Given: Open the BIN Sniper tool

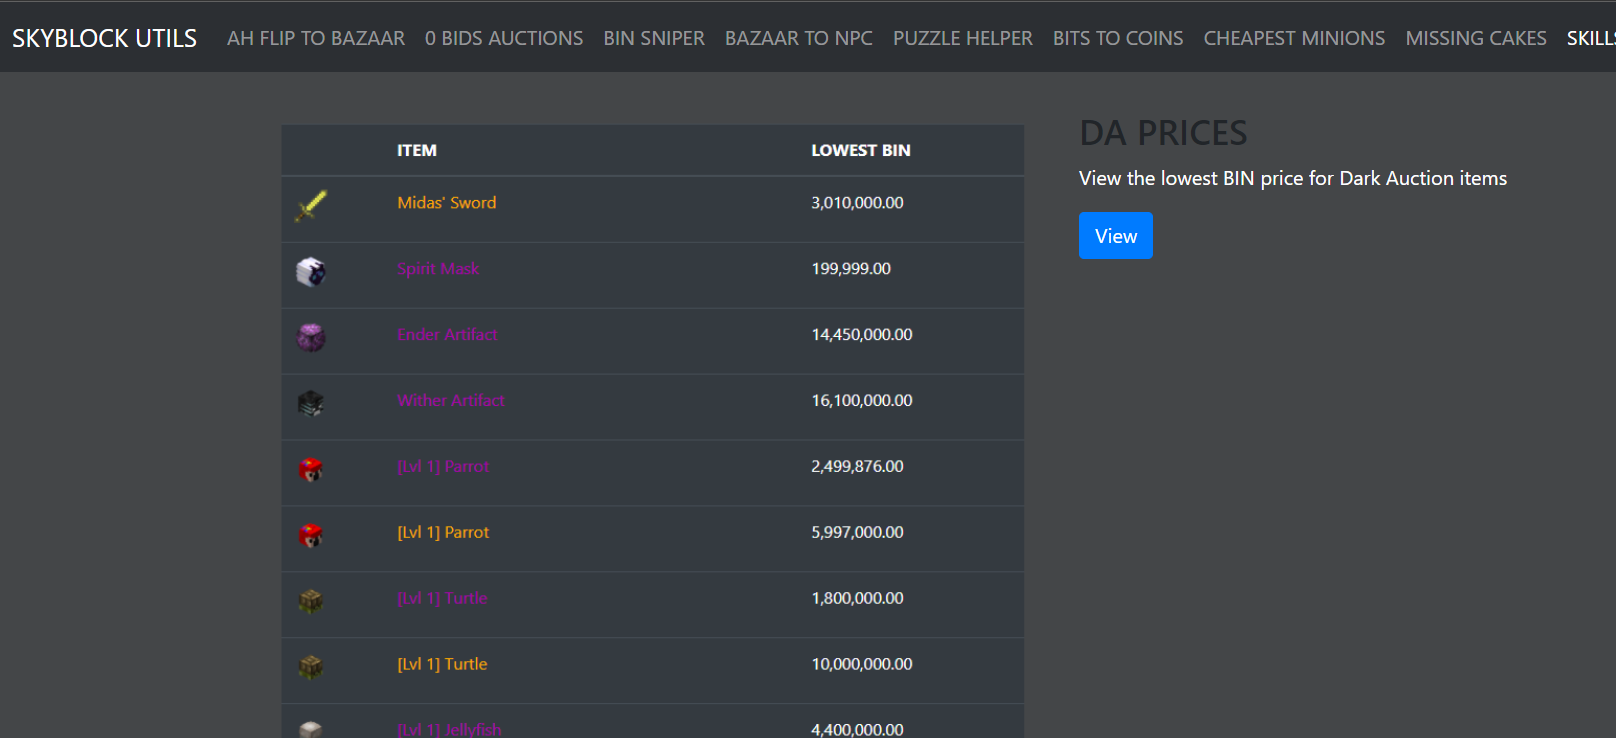Looking at the screenshot, I should coord(654,38).
